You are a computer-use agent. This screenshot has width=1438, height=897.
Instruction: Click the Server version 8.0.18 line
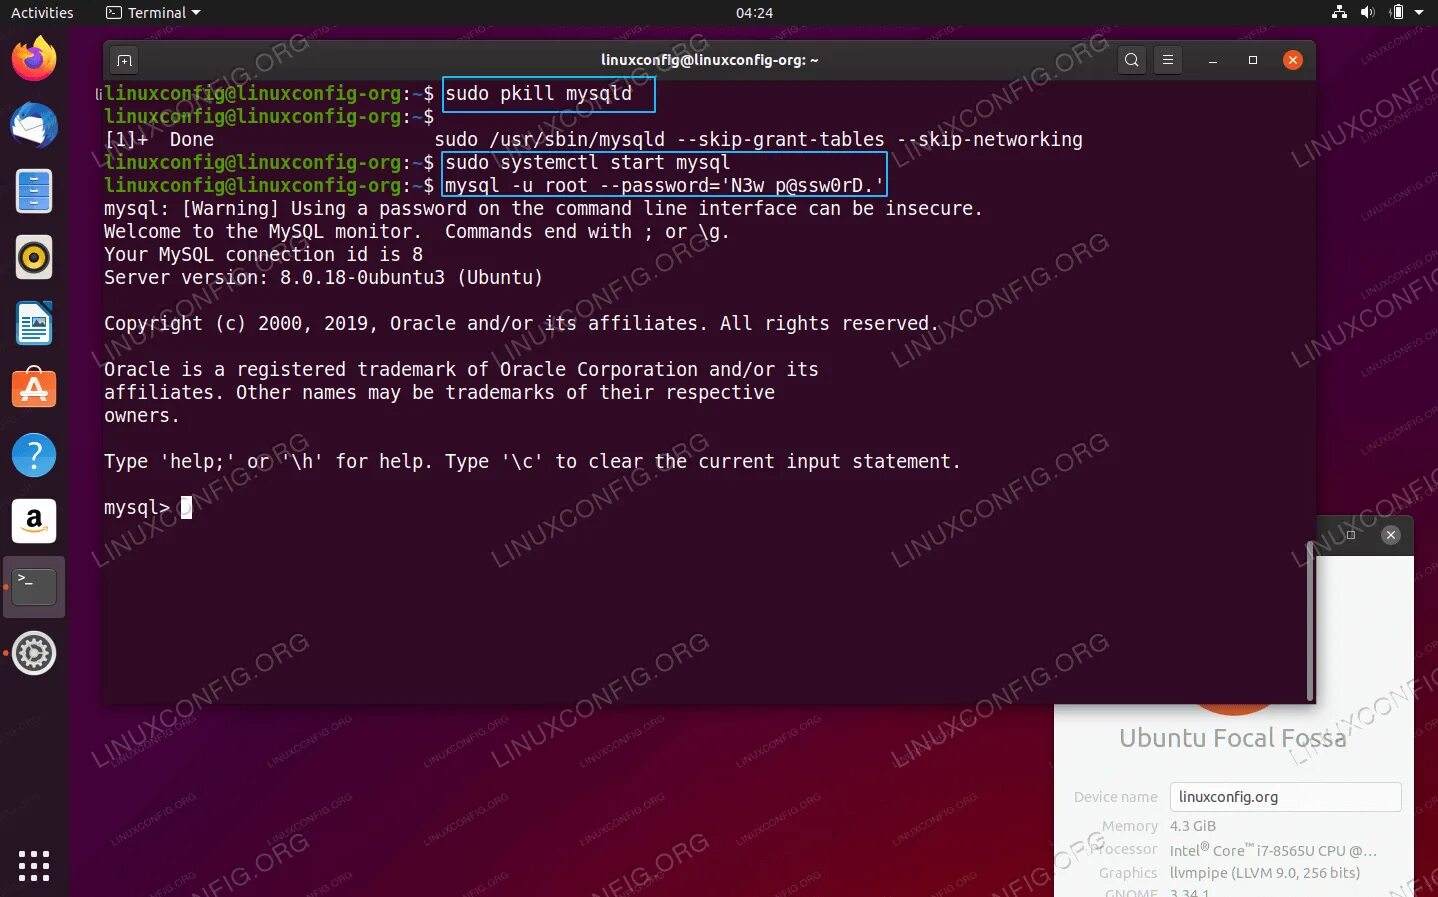tap(323, 277)
